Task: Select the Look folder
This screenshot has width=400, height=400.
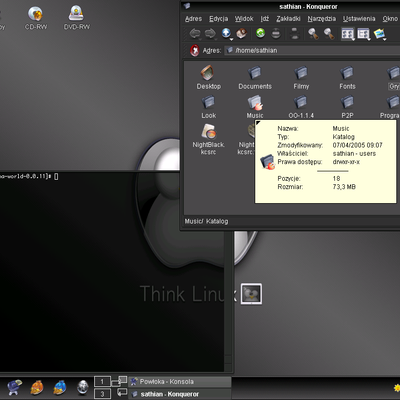Action: point(209,107)
